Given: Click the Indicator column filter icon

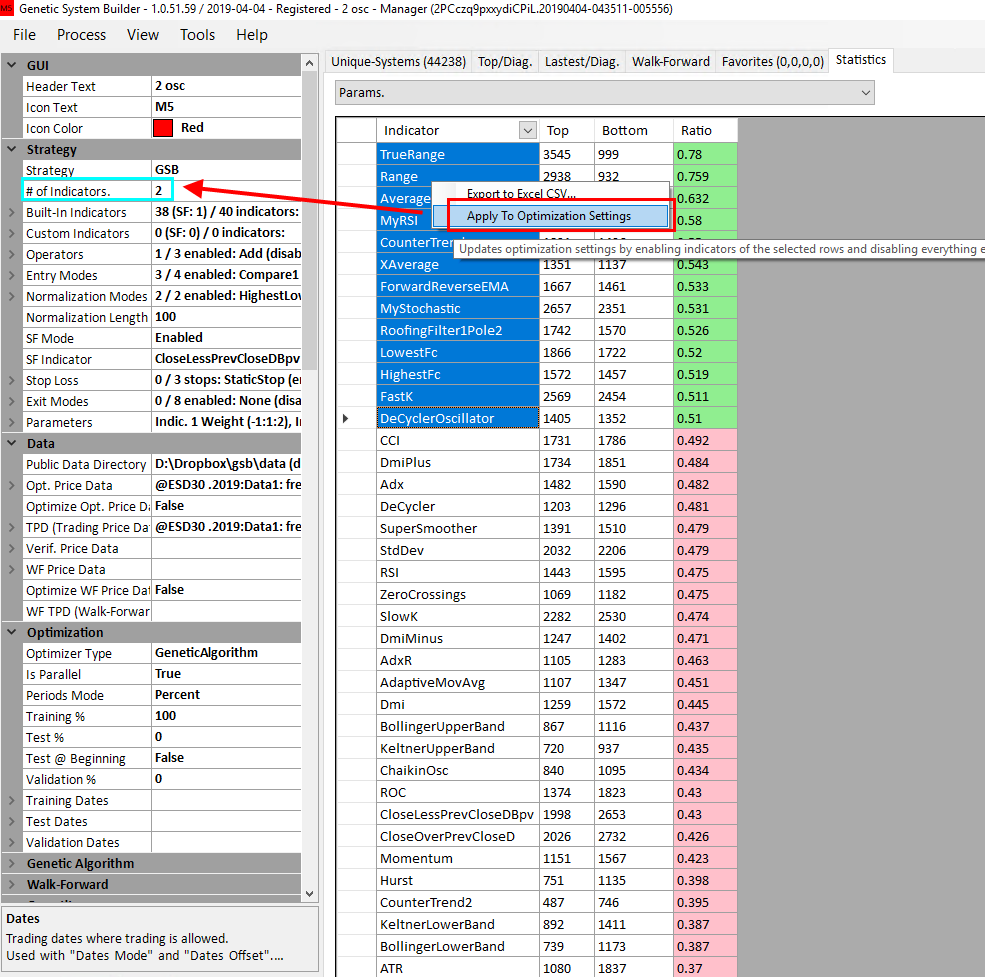Looking at the screenshot, I should click(x=527, y=130).
